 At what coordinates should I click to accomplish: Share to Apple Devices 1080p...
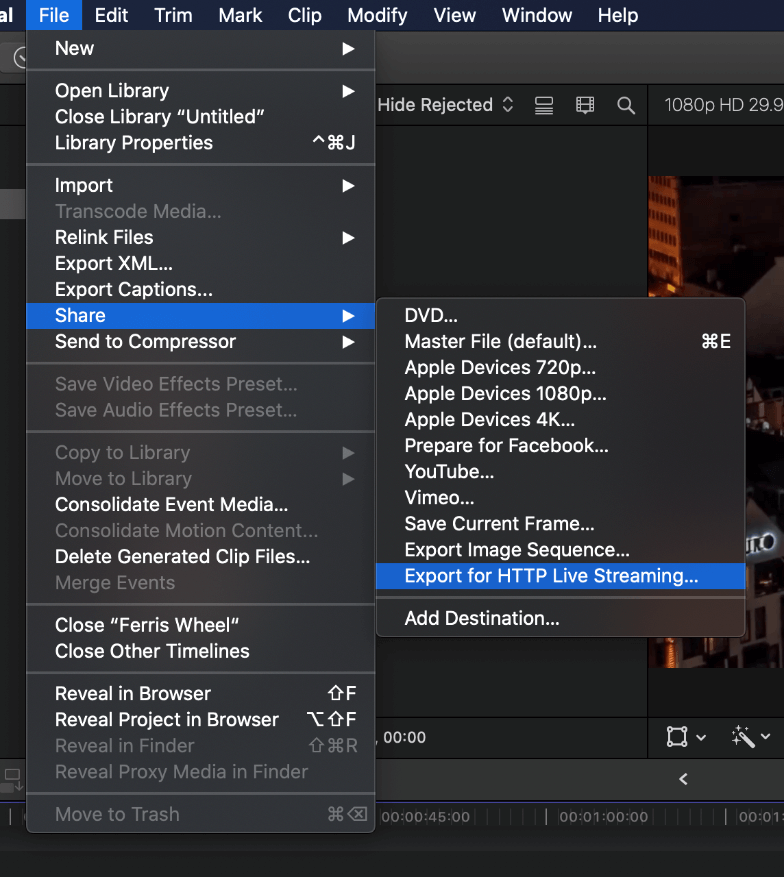[560, 393]
